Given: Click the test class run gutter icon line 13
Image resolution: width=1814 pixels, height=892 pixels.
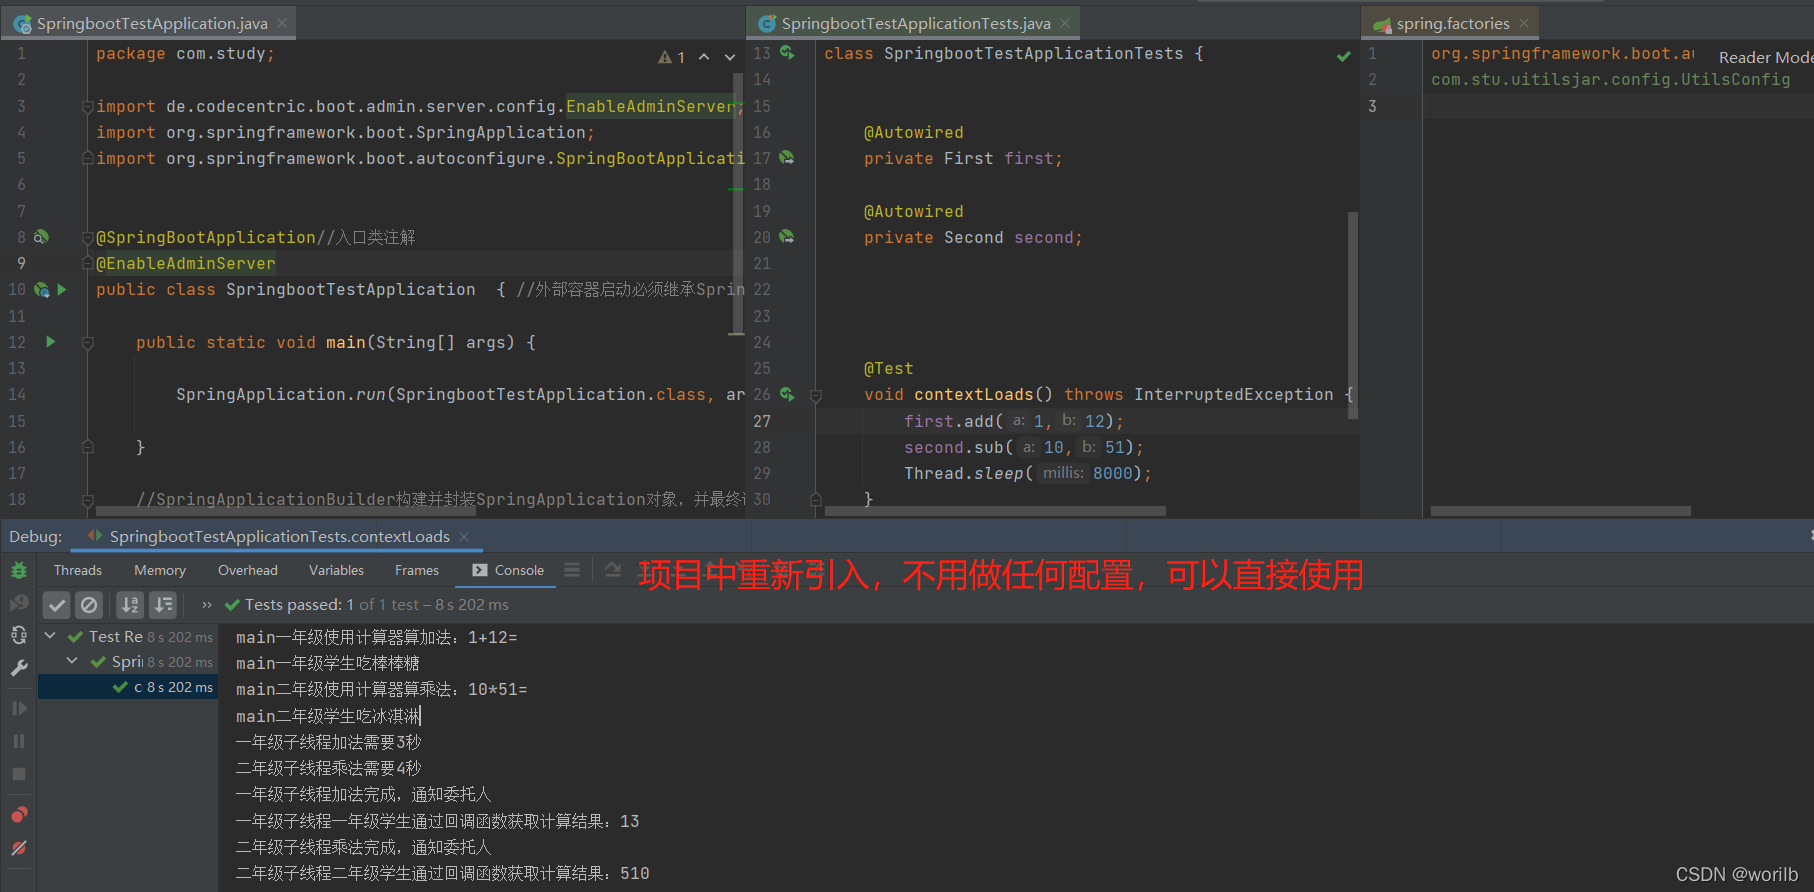Looking at the screenshot, I should pos(787,52).
